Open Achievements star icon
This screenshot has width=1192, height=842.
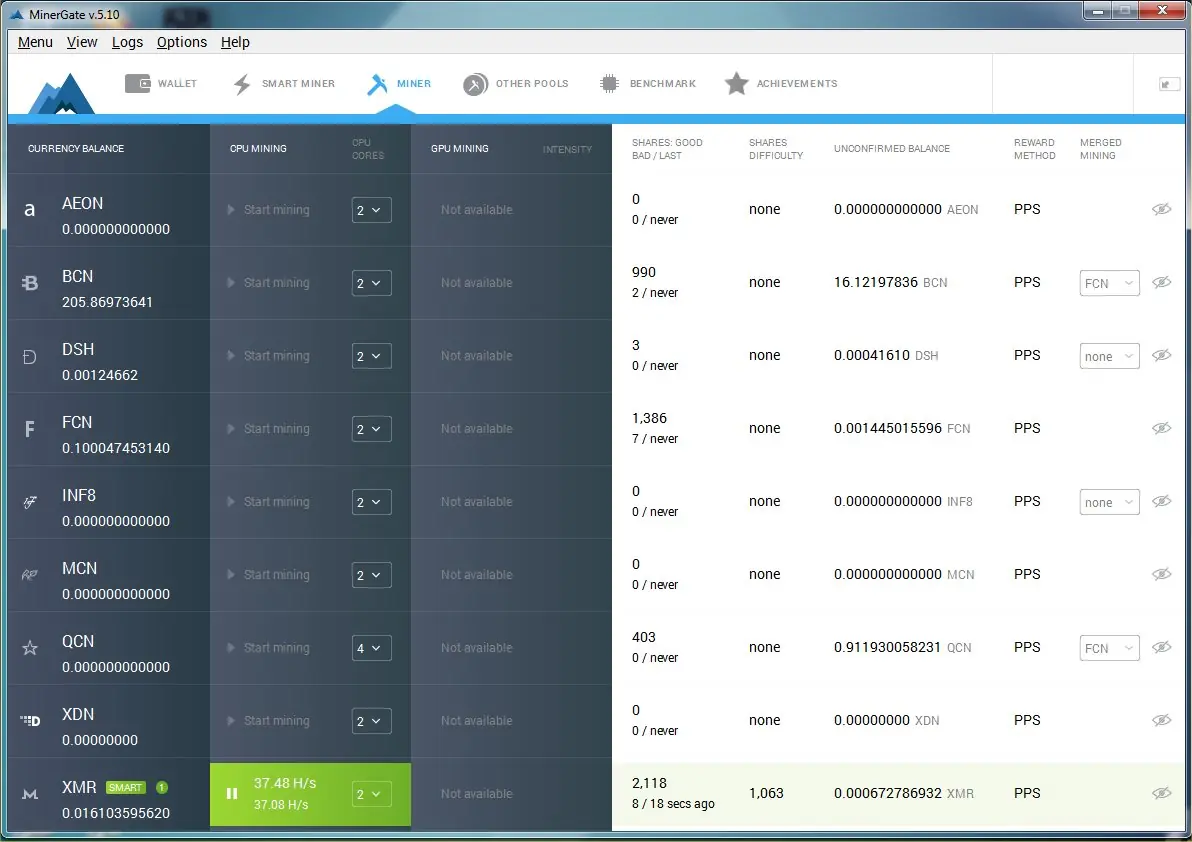[x=736, y=84]
